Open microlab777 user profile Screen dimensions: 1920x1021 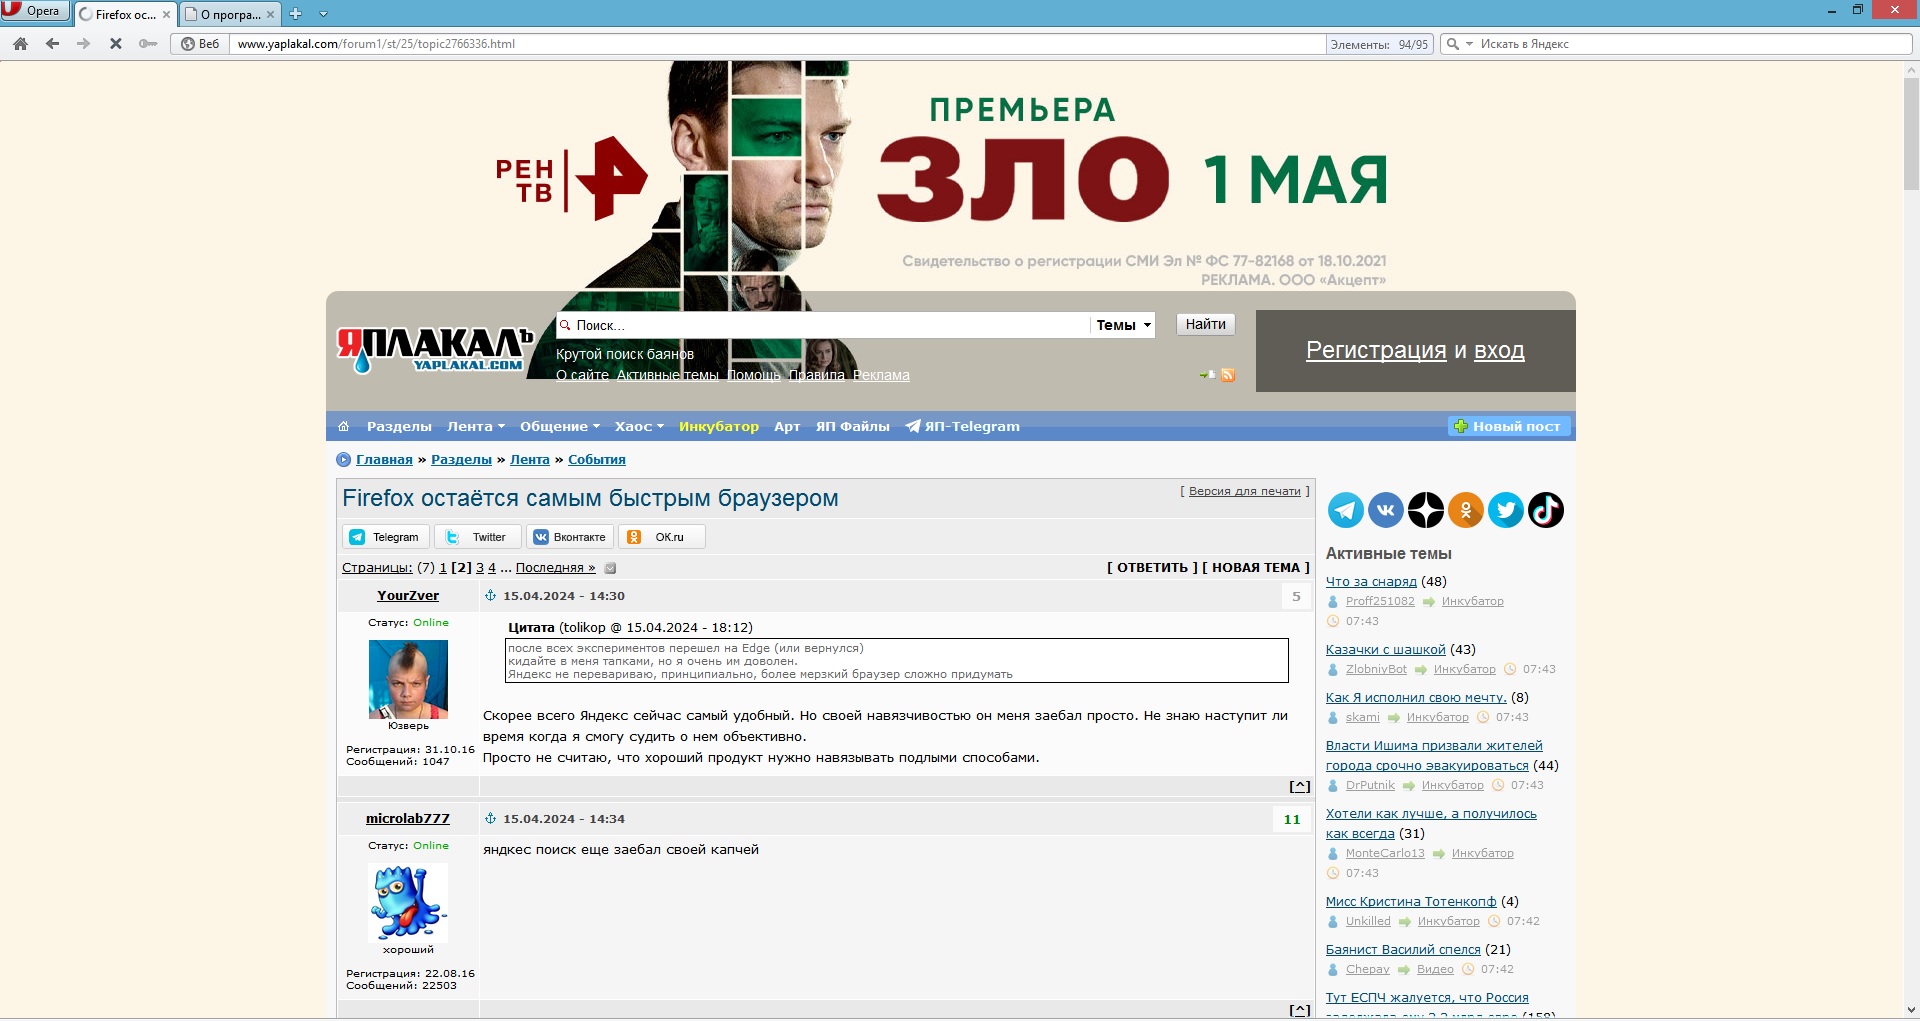click(408, 819)
